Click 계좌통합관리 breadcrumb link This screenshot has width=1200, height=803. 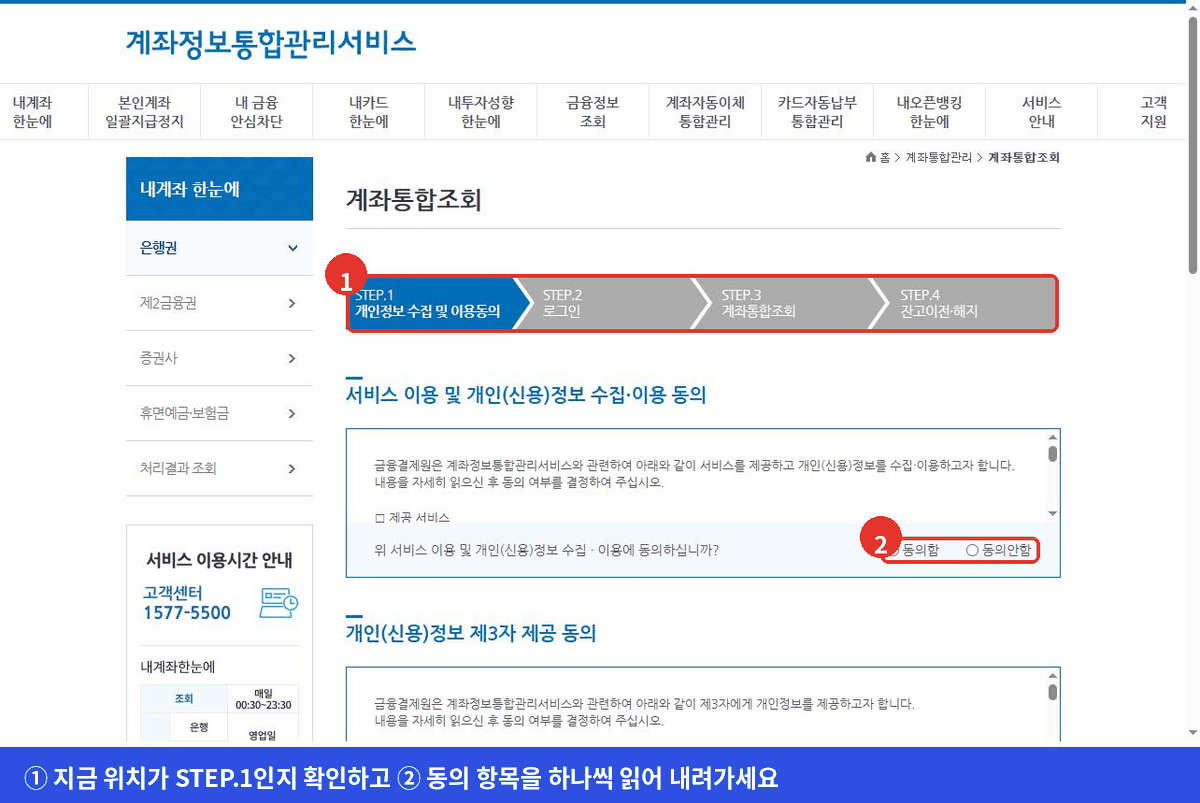pos(938,158)
